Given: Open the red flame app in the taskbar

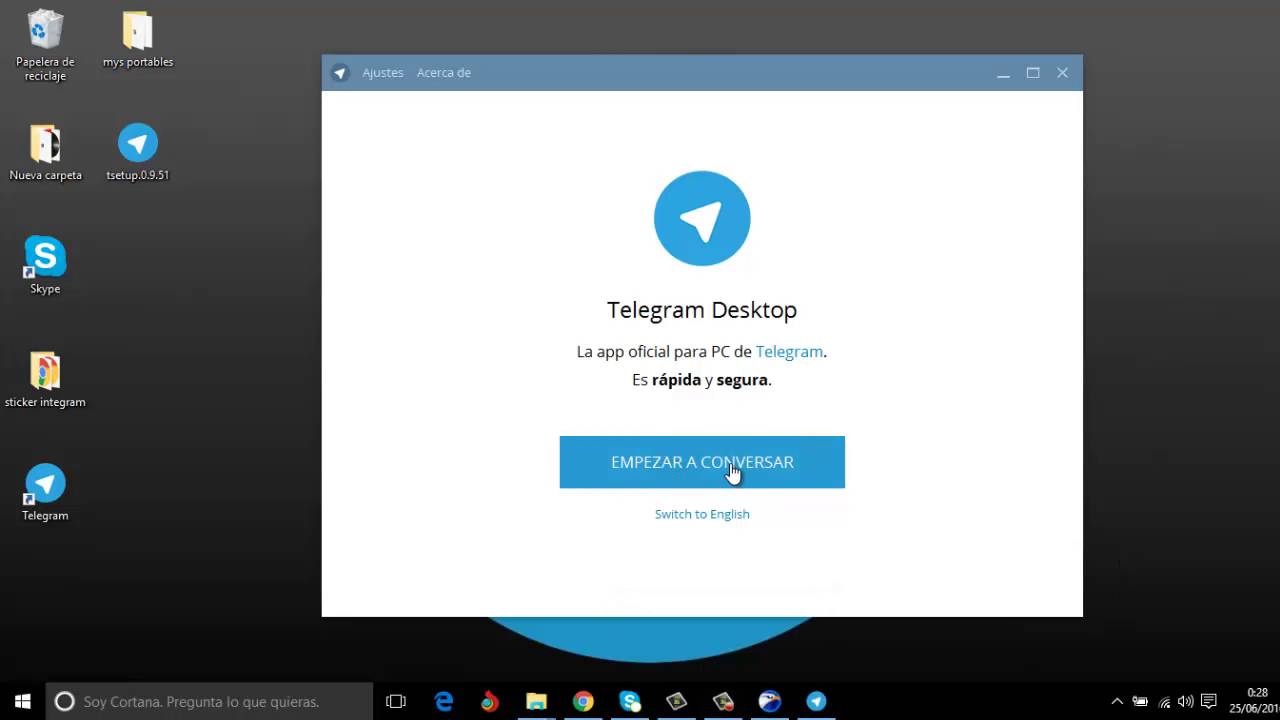Looking at the screenshot, I should (x=490, y=701).
